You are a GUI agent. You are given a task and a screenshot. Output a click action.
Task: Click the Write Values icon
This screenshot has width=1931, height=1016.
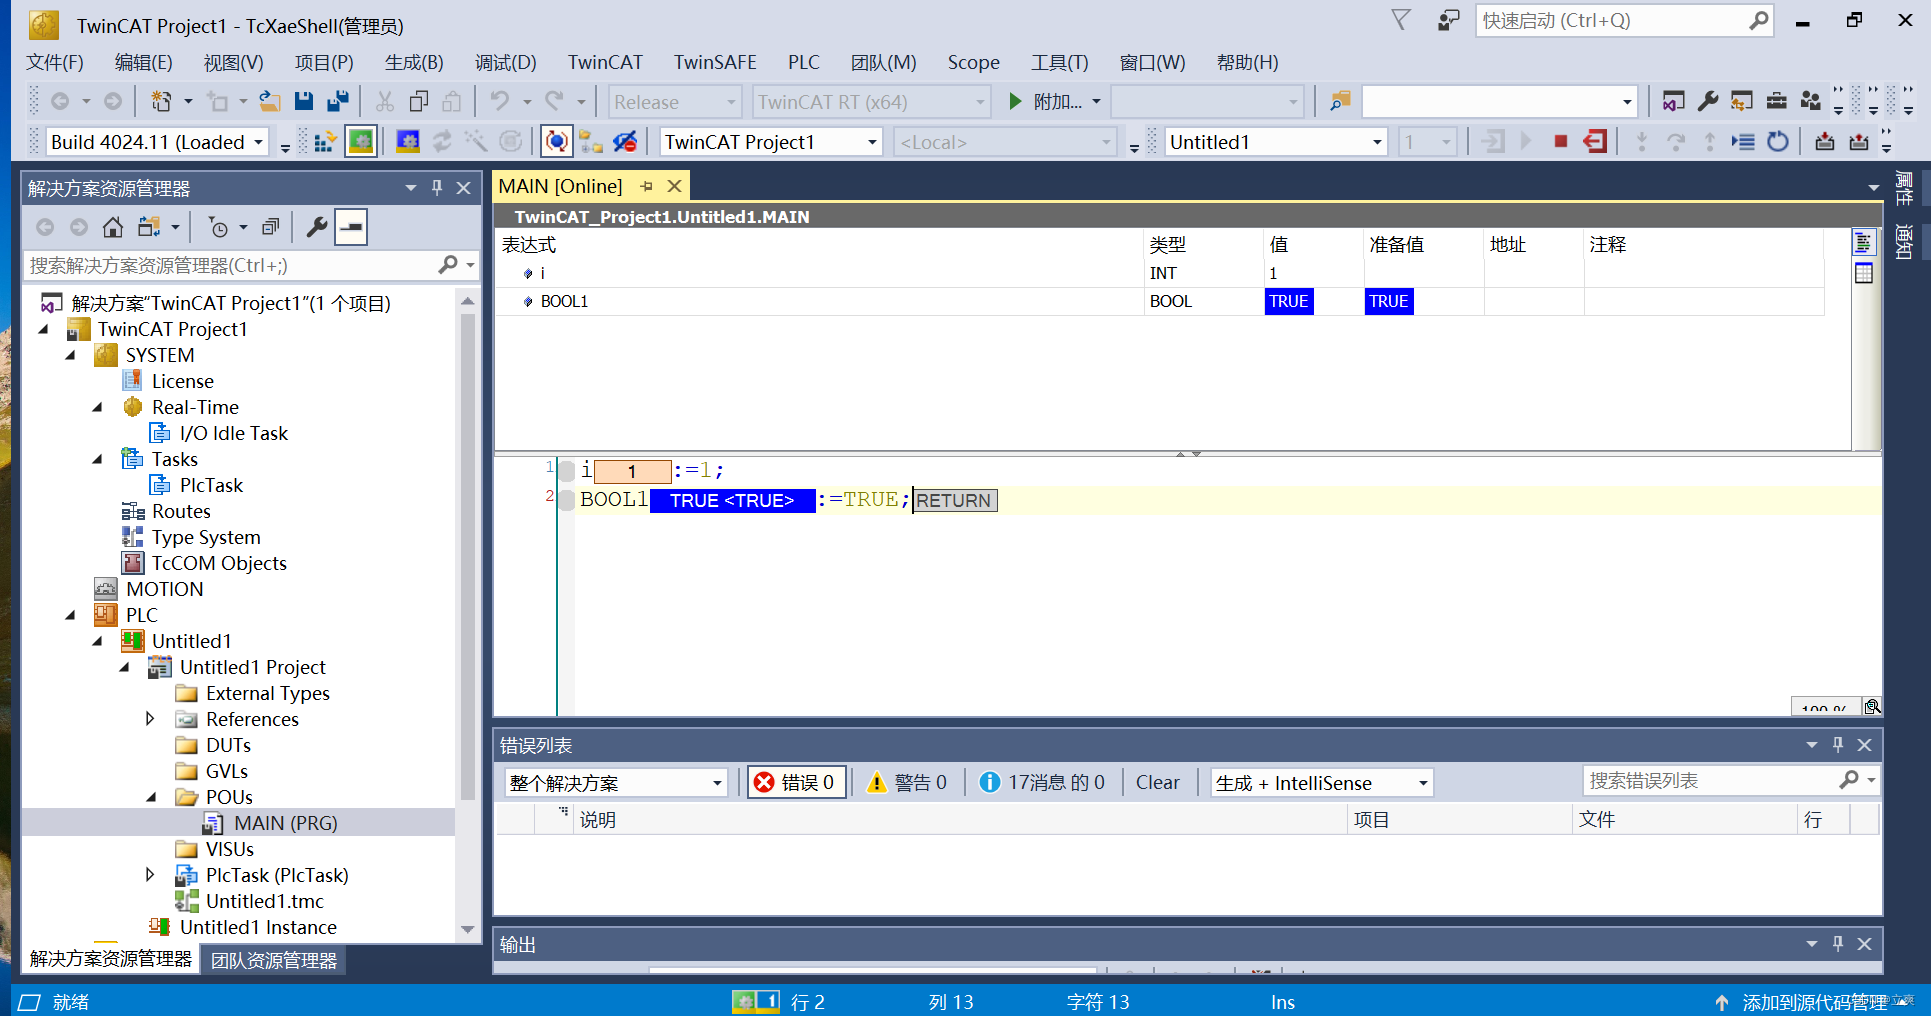1825,142
